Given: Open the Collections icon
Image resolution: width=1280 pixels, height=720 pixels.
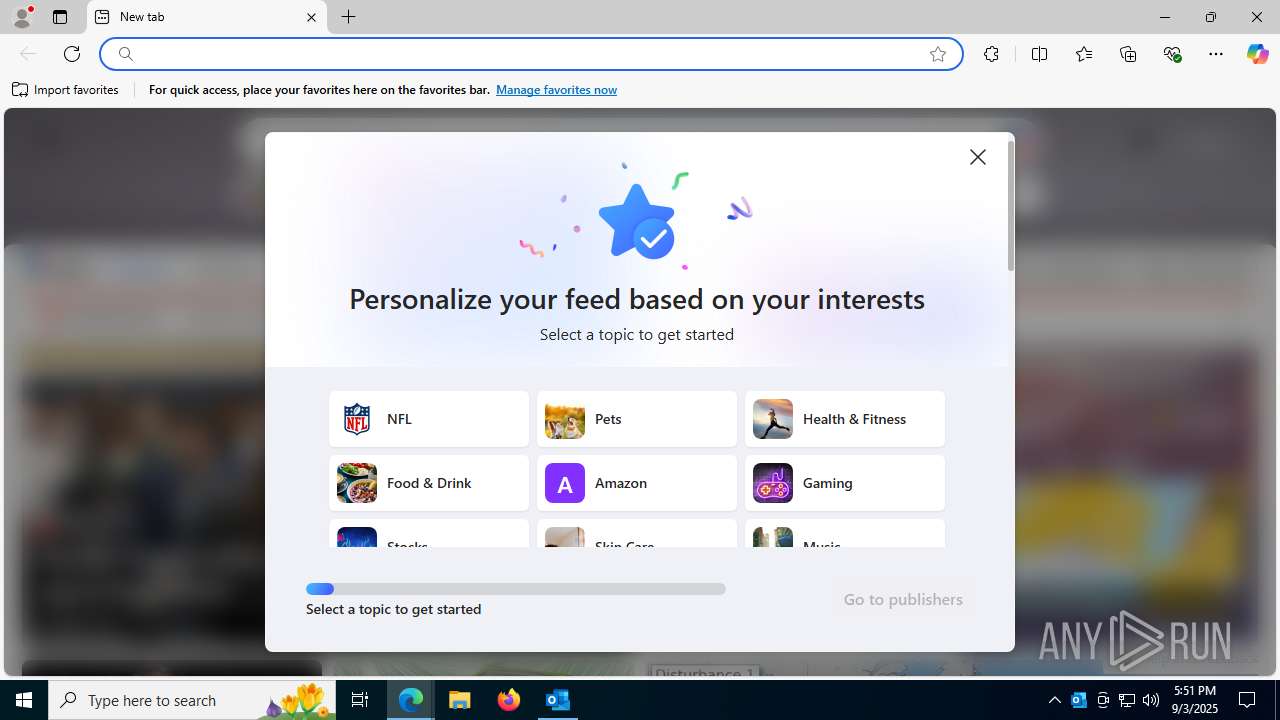Looking at the screenshot, I should [1128, 54].
